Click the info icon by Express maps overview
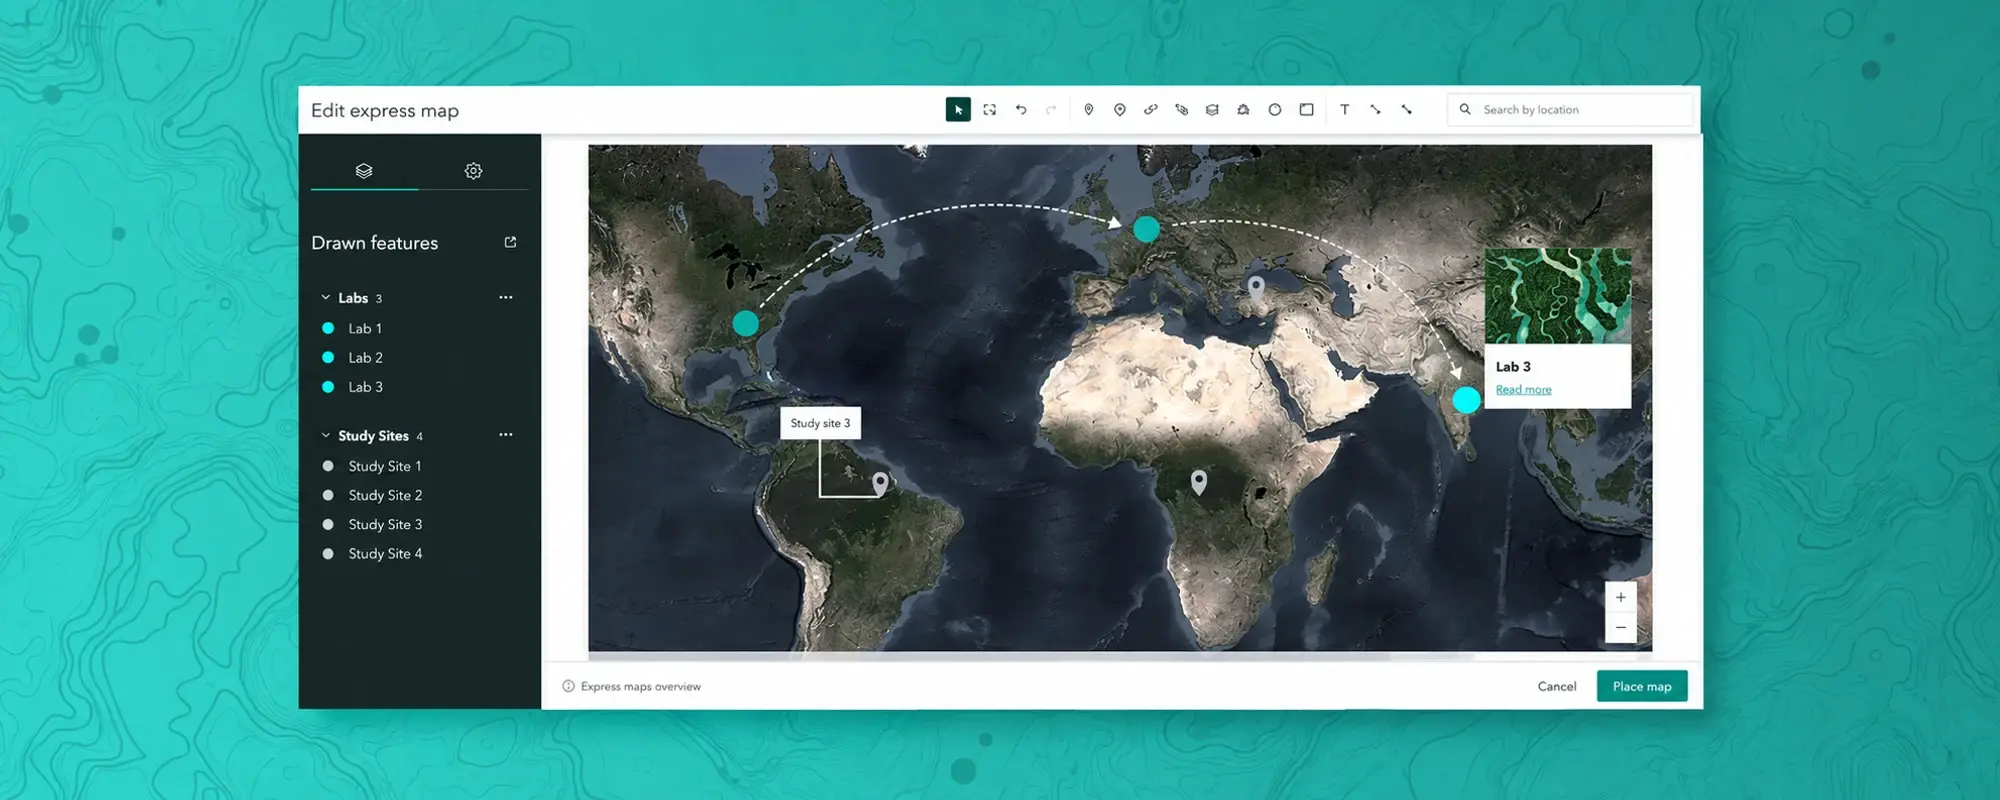 pyautogui.click(x=568, y=686)
